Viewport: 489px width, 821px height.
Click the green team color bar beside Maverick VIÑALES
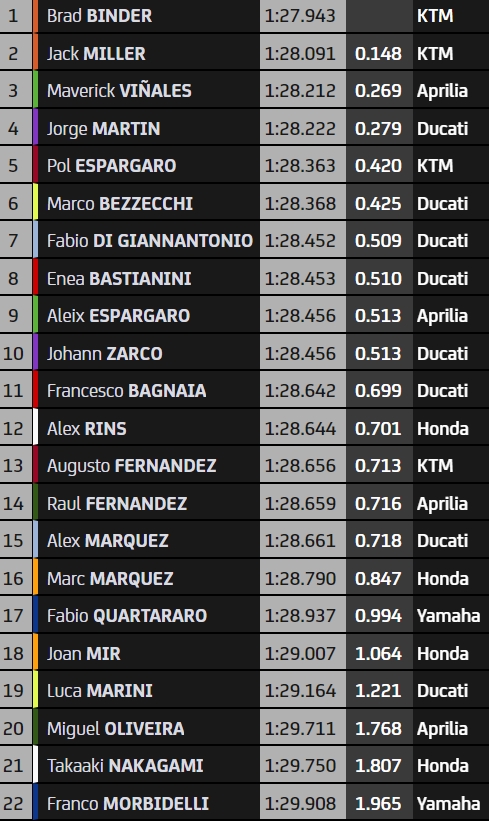tap(36, 90)
